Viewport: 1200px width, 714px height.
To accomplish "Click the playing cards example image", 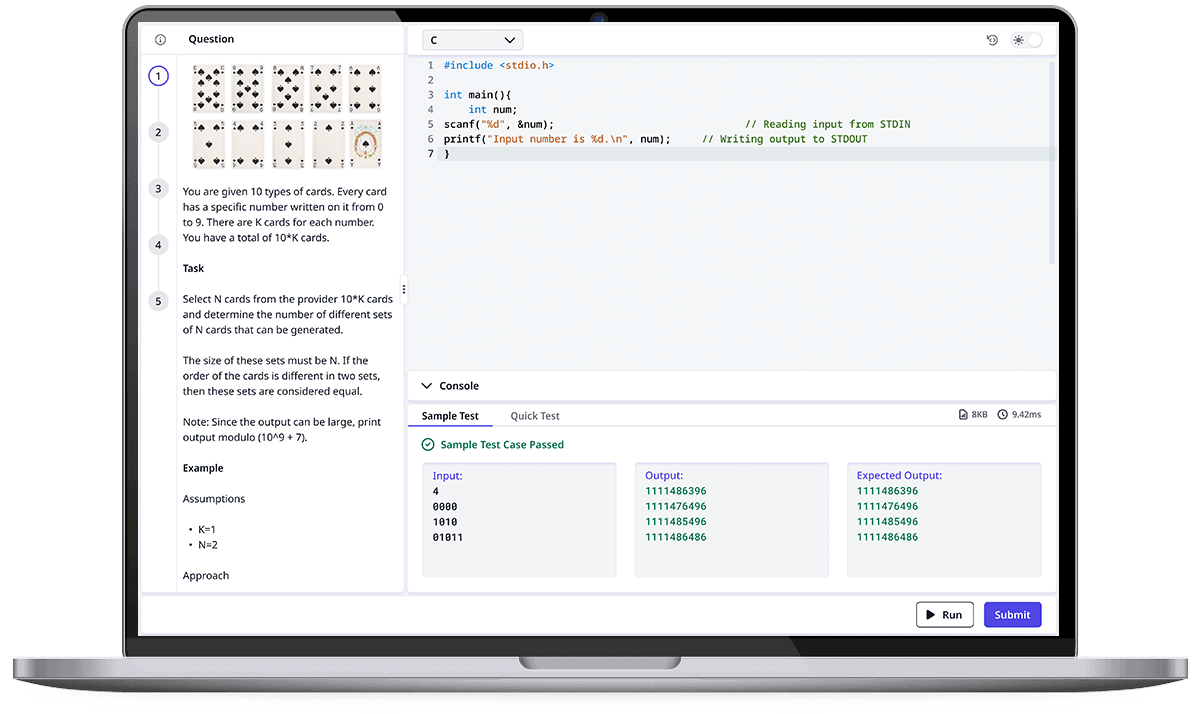I will pyautogui.click(x=286, y=116).
